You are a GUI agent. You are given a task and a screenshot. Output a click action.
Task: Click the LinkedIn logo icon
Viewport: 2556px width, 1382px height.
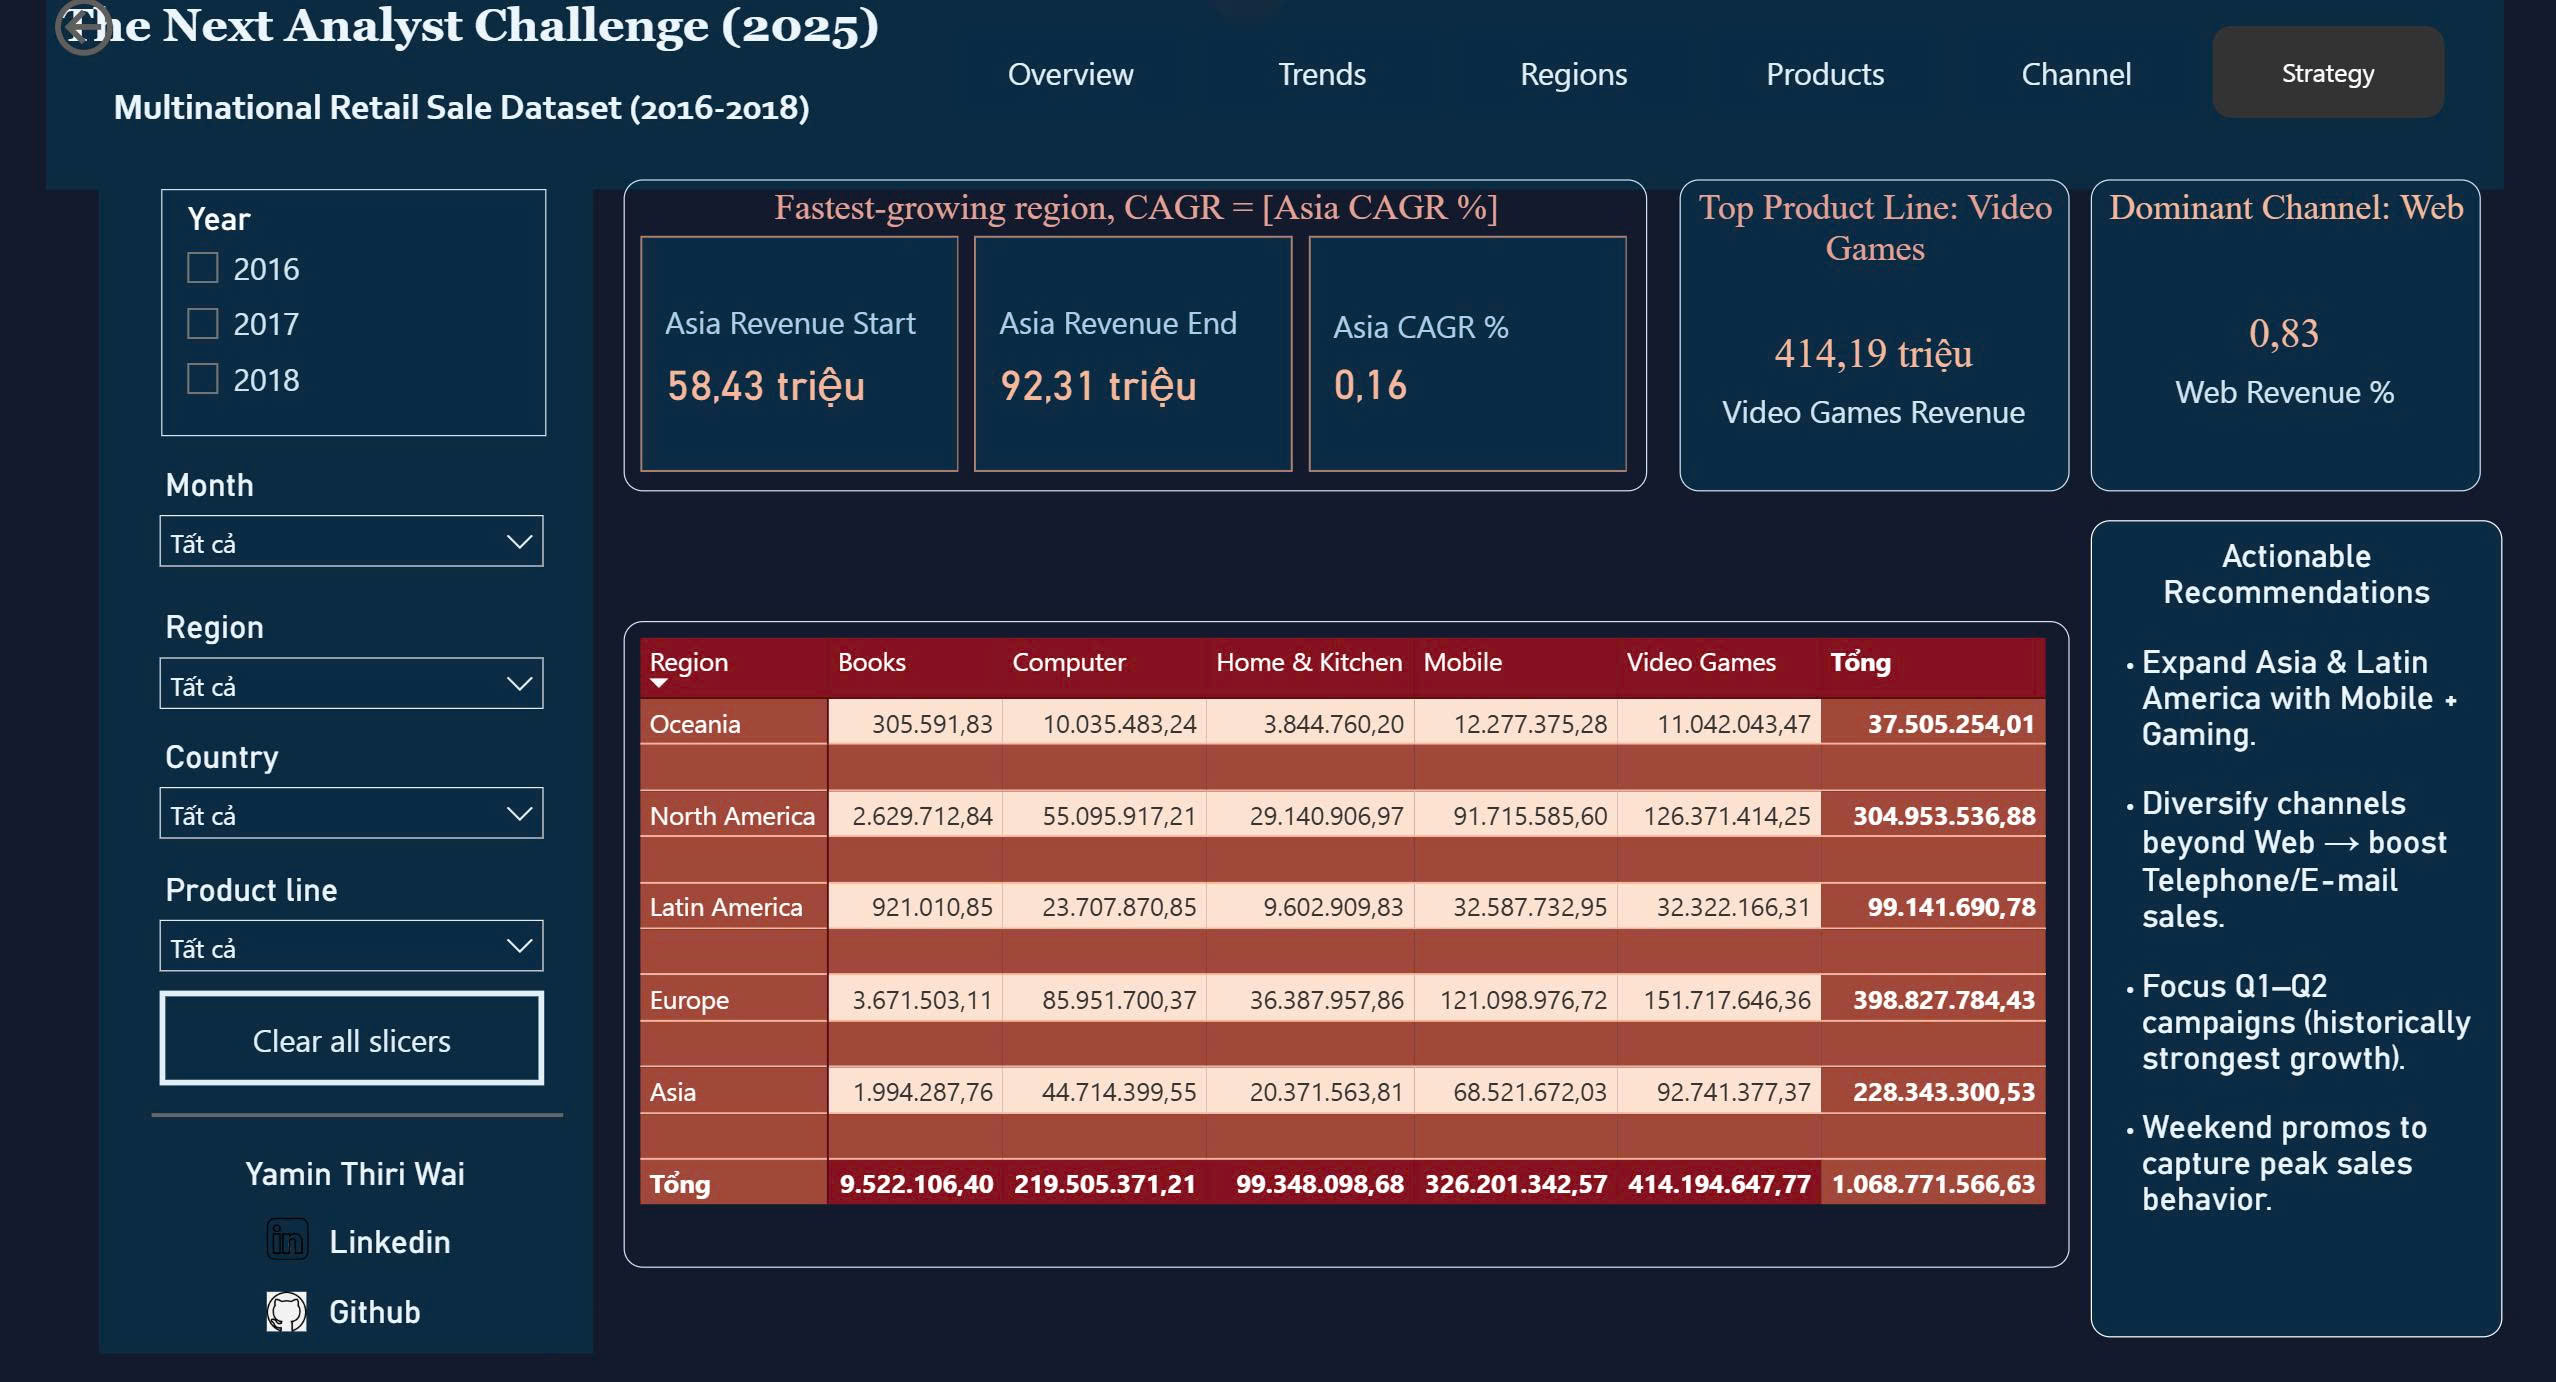287,1240
